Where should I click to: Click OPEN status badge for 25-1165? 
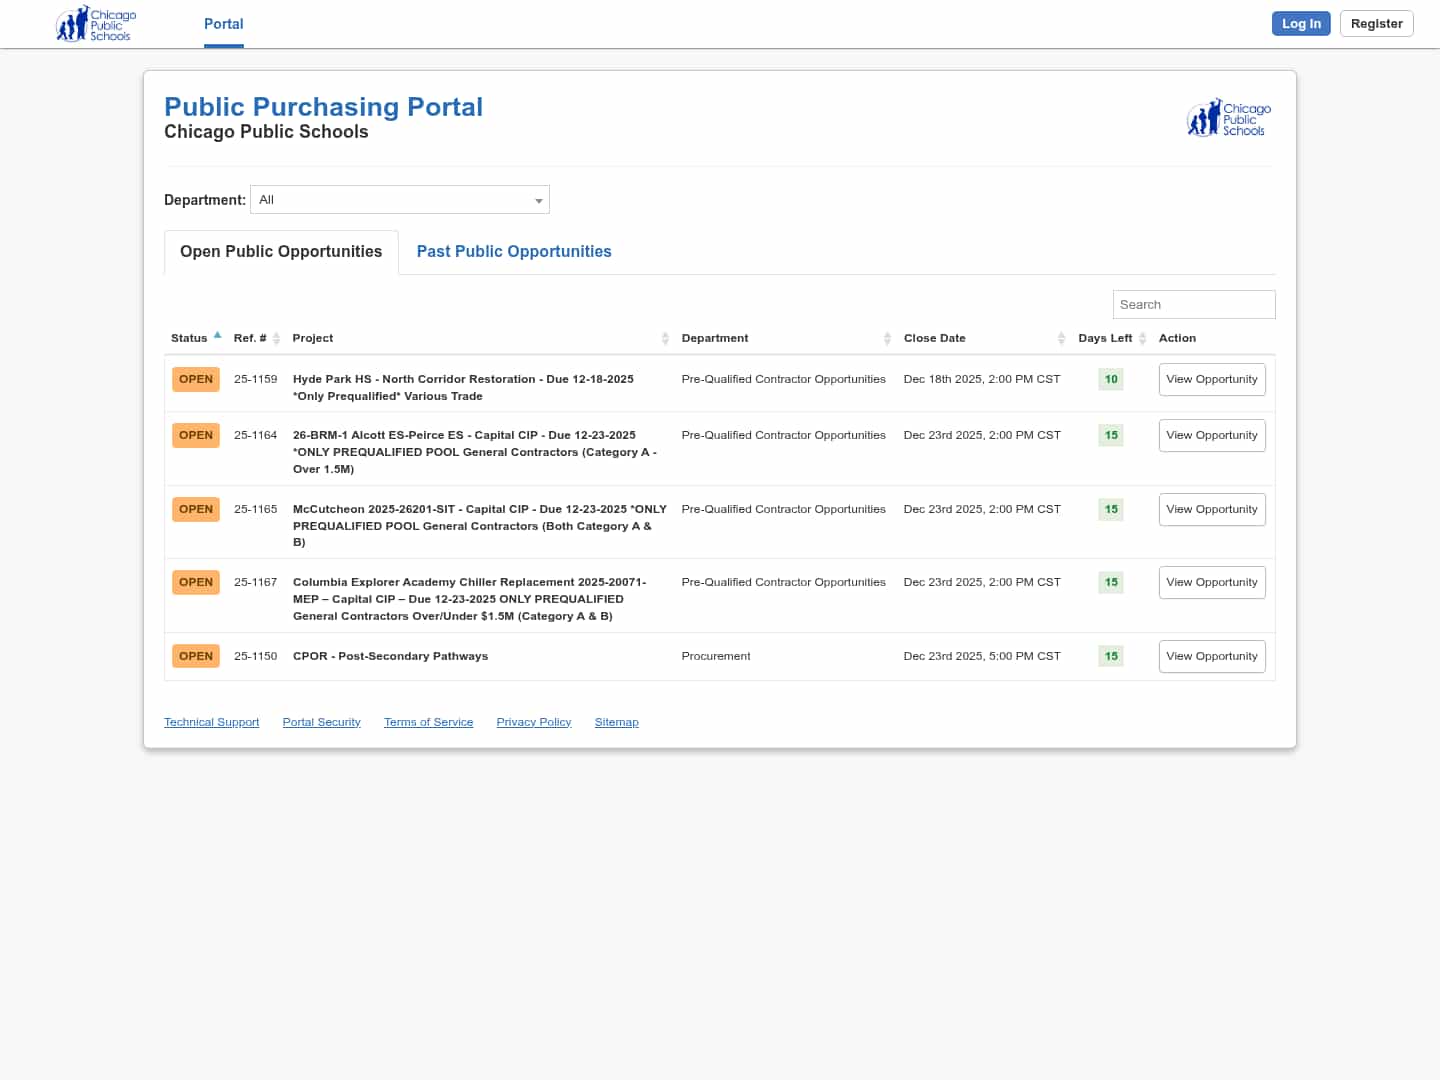coord(196,510)
